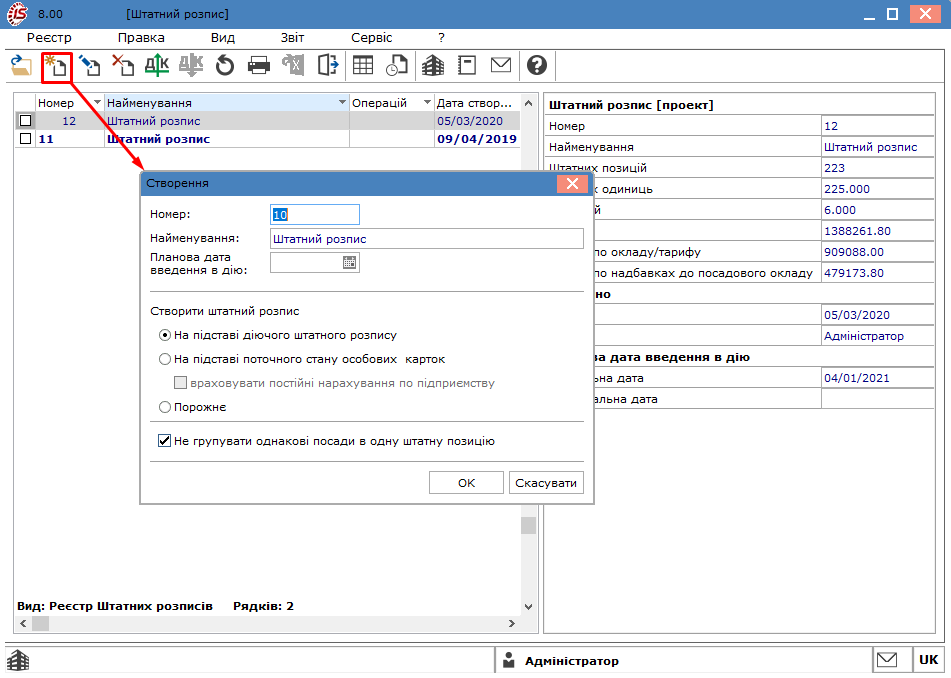Click the building icon in toolbar
Image resolution: width=951 pixels, height=678 pixels.
point(432,65)
